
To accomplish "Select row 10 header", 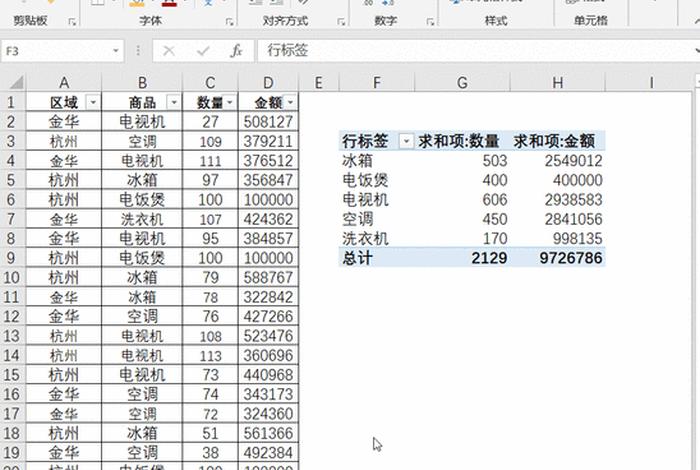I will coord(12,278).
